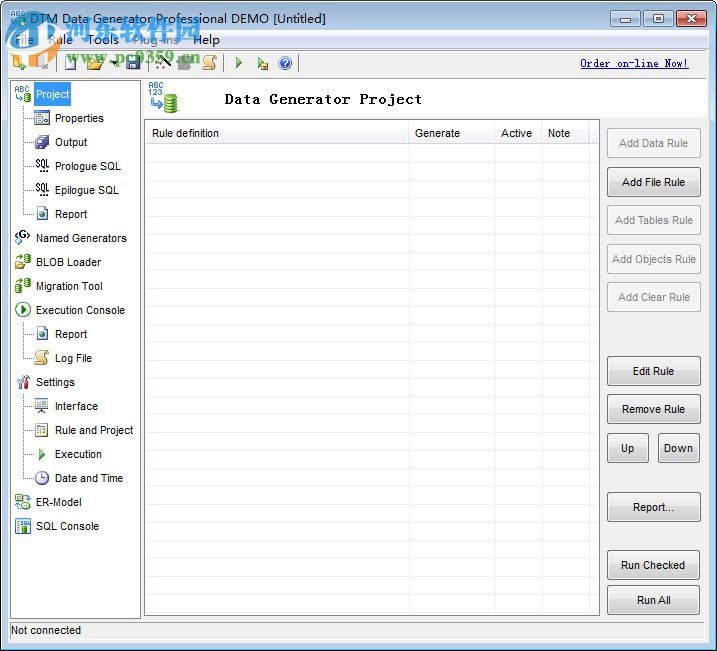
Task: Follow the Order on-line Now! link
Action: pos(634,64)
